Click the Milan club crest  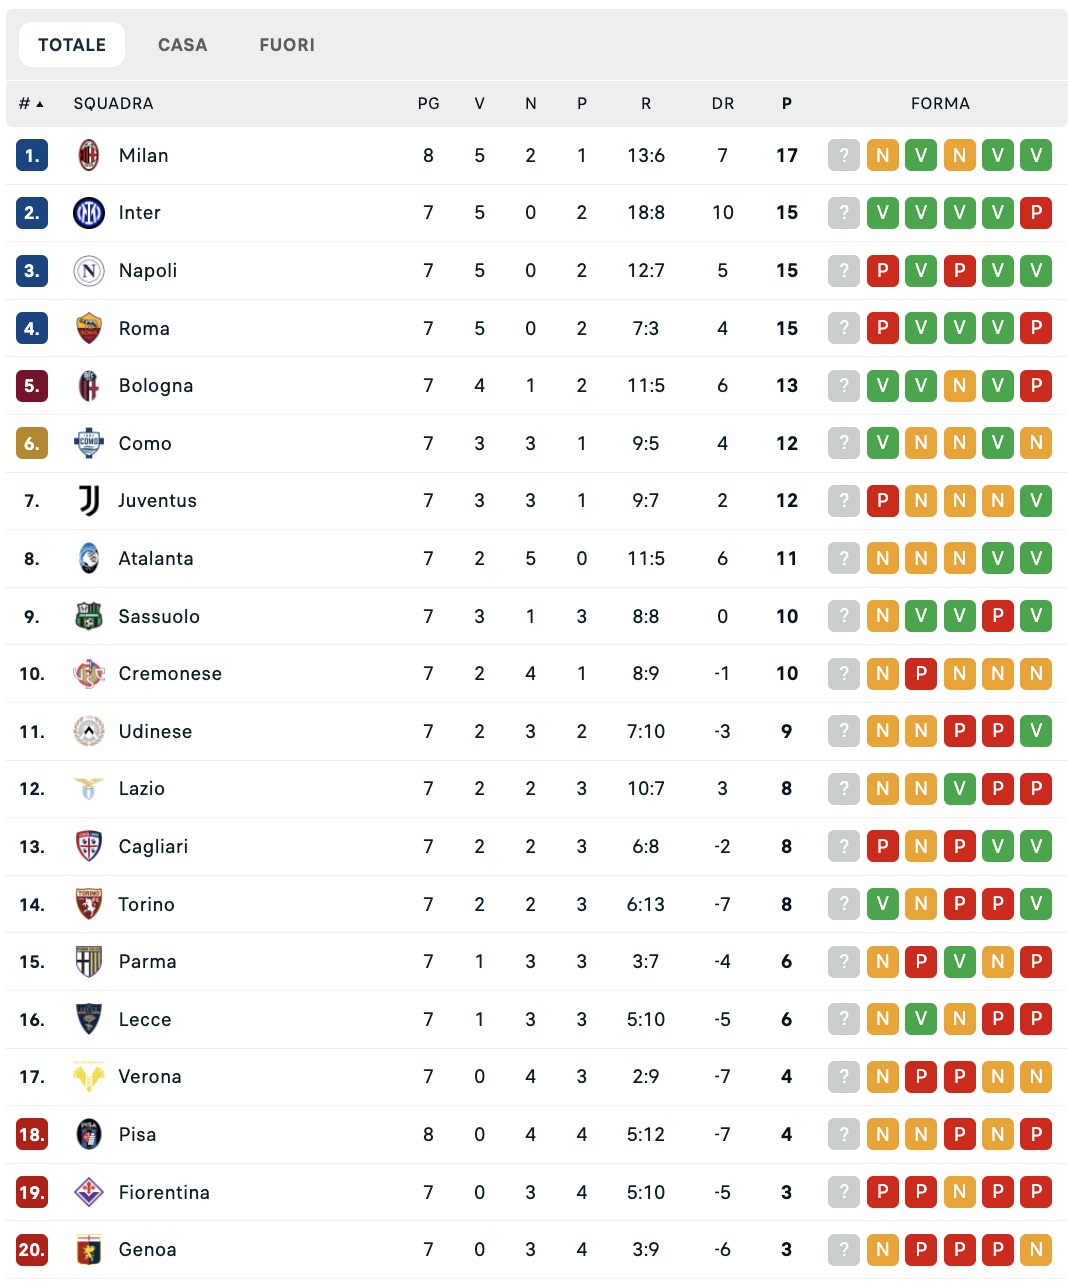89,155
